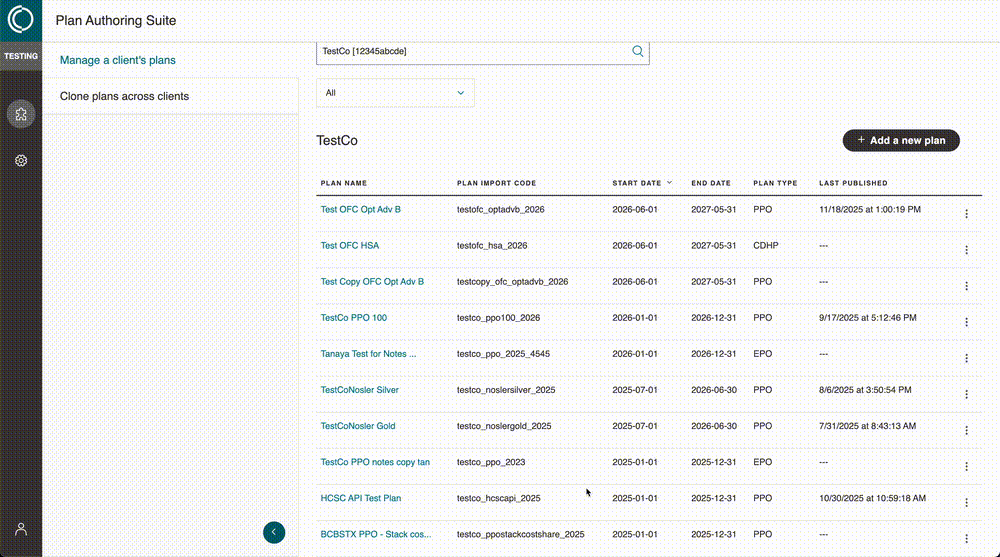
Task: Open the BCBSTX PPO - Stack cos... link
Action: pyautogui.click(x=376, y=534)
